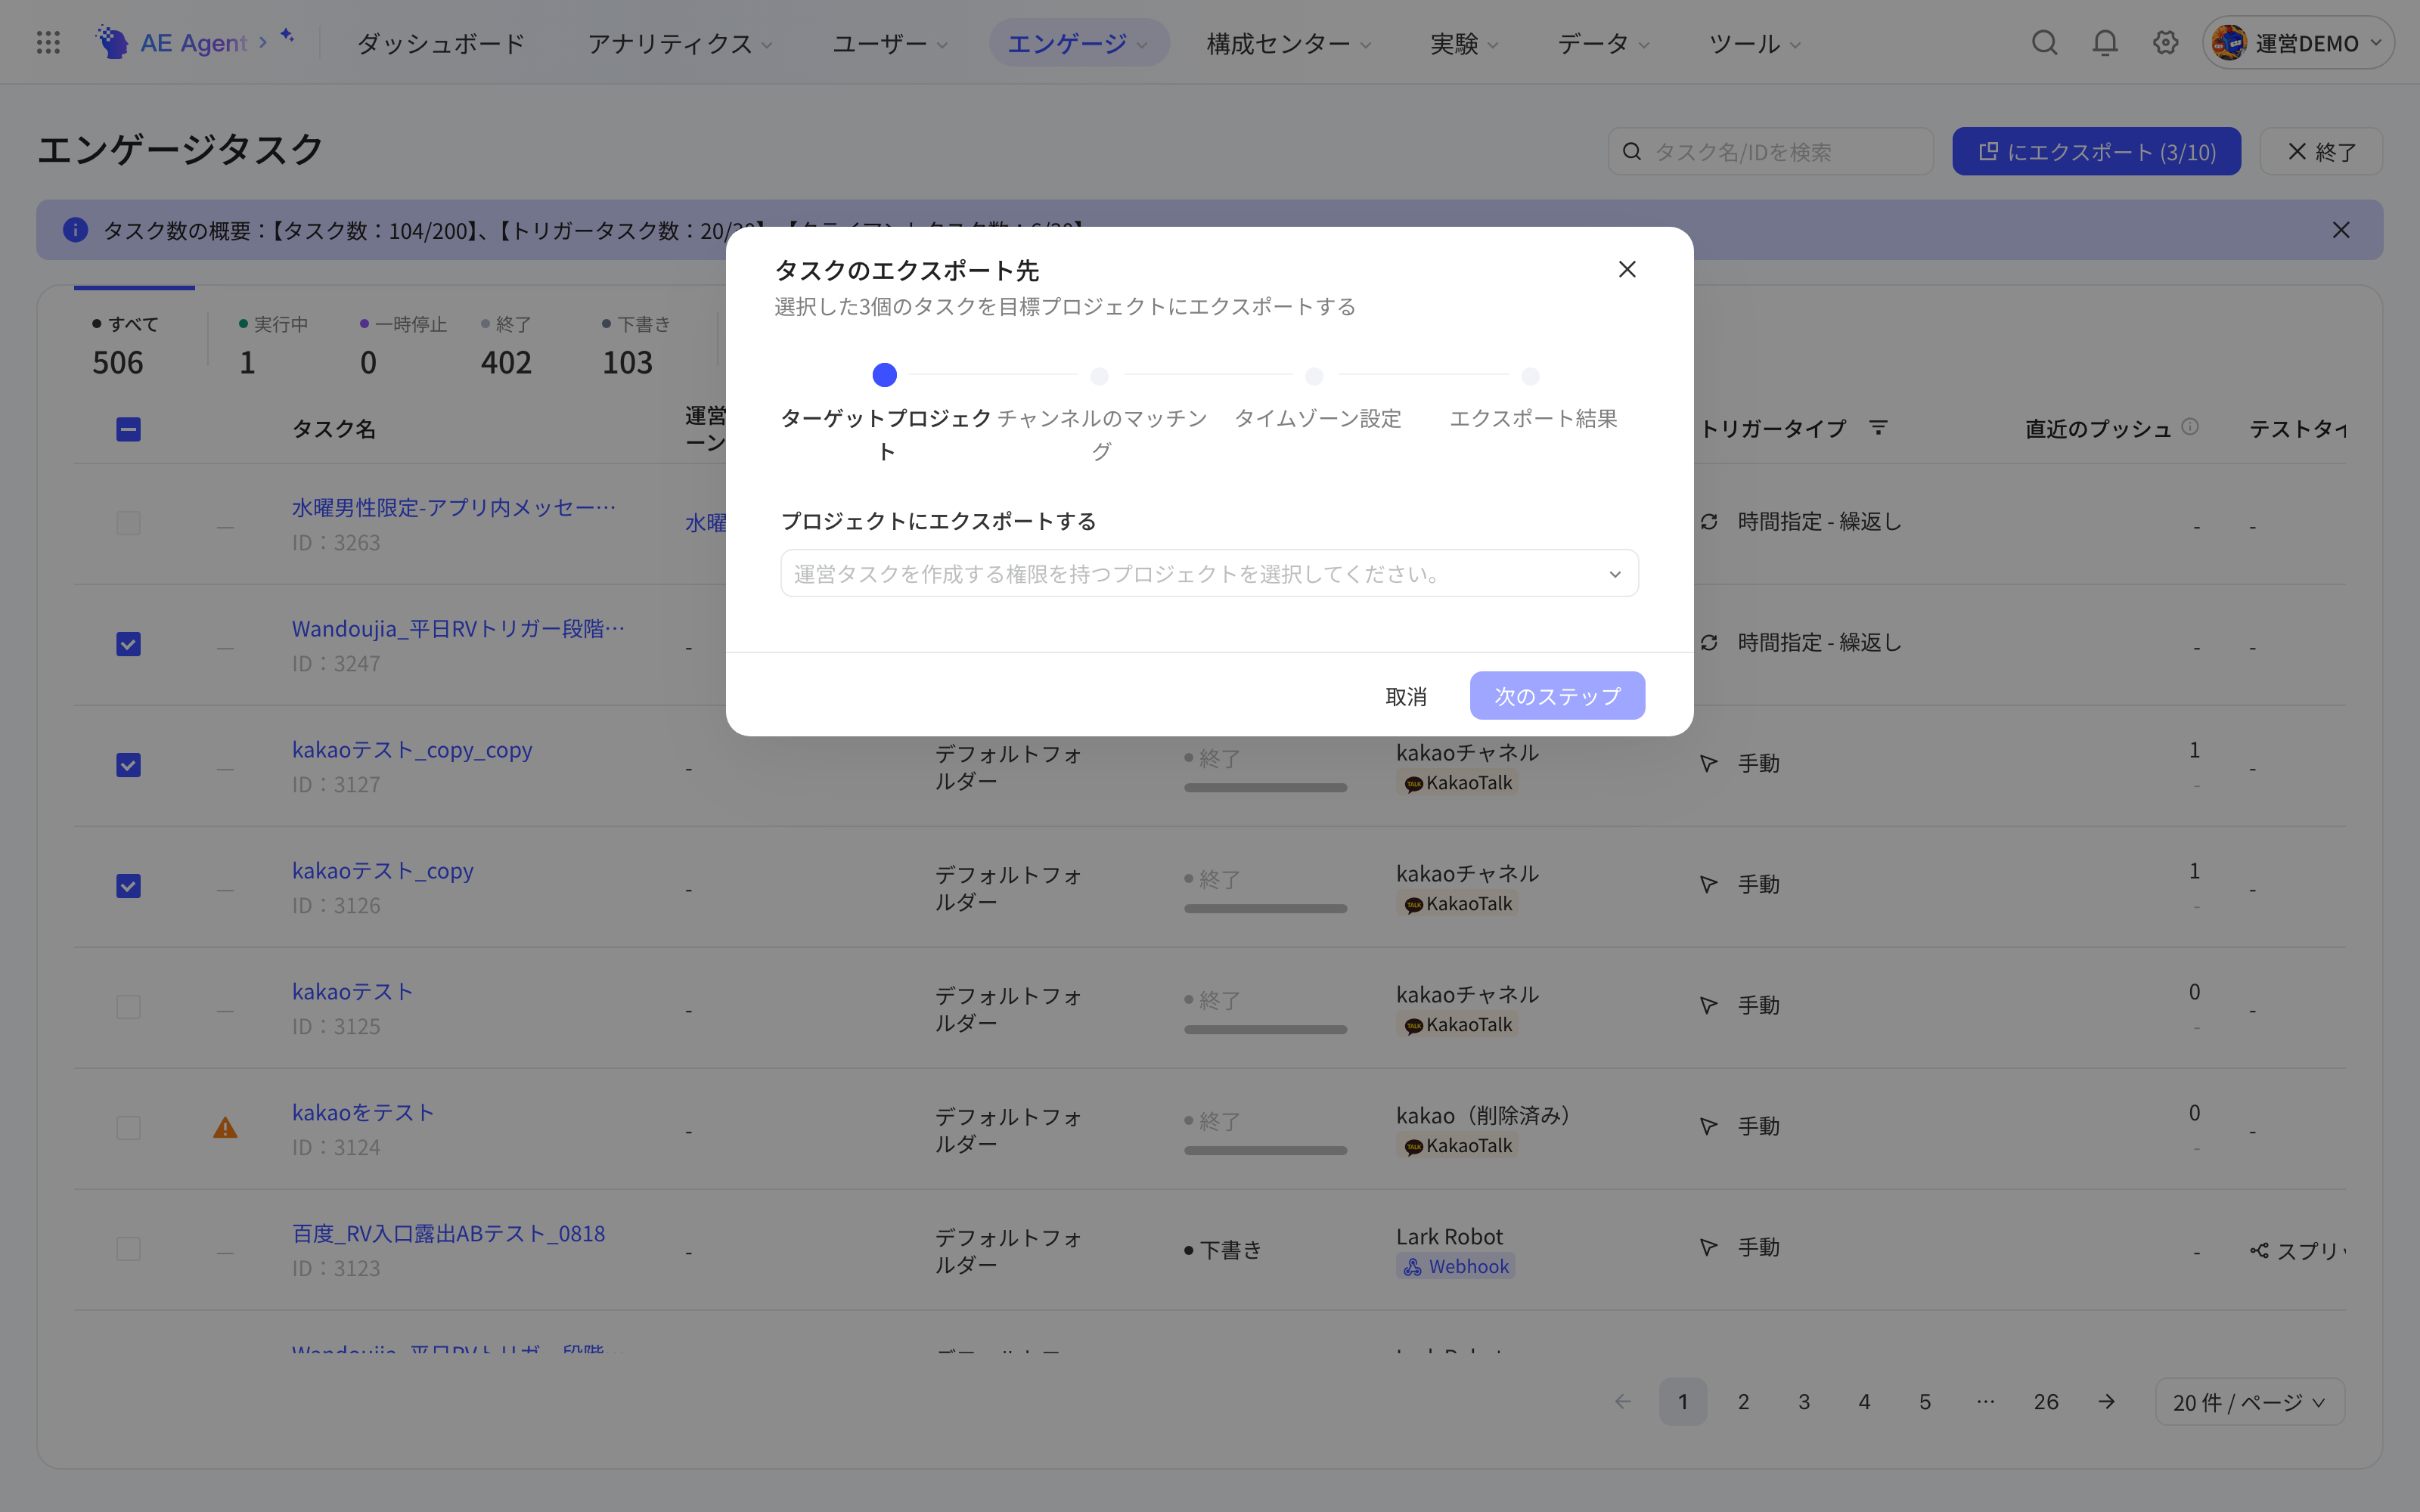Uncheck the kakaoテスト_copy_copy checkbox
The width and height of the screenshot is (2420, 1512).
click(x=128, y=765)
